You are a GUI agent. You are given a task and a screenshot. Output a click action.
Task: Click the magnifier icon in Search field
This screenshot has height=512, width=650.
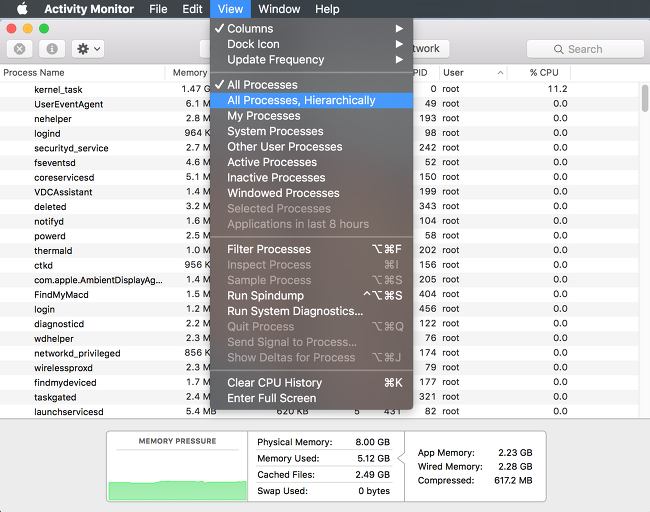click(x=558, y=49)
